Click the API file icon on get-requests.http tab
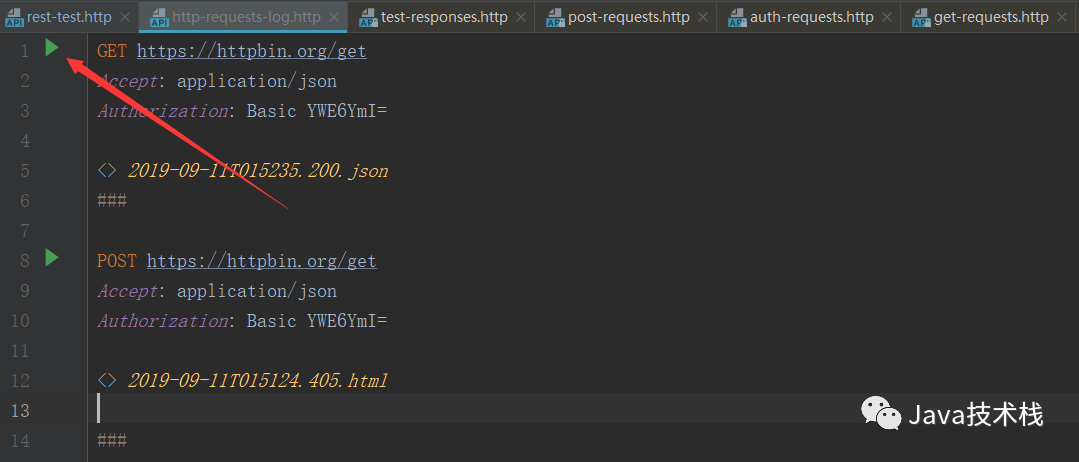 [x=921, y=18]
